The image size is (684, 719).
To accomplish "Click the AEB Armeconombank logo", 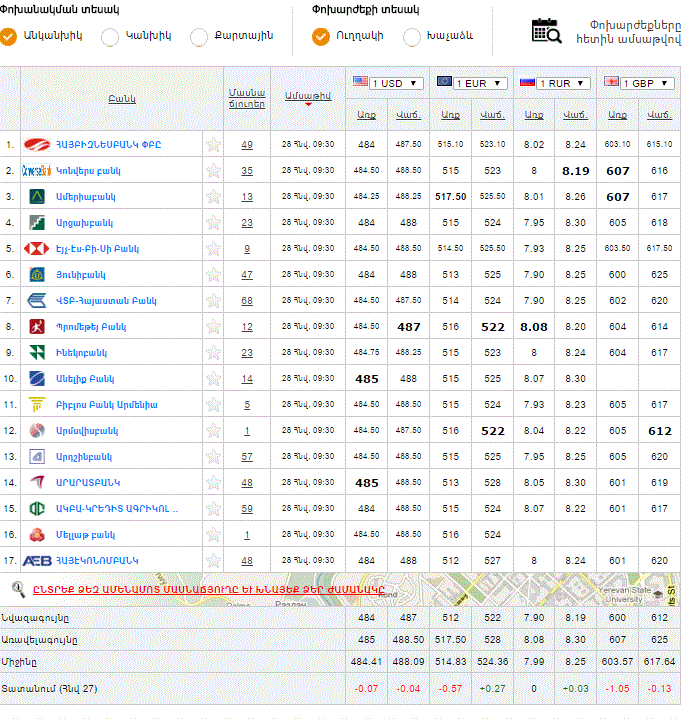I will [37, 561].
